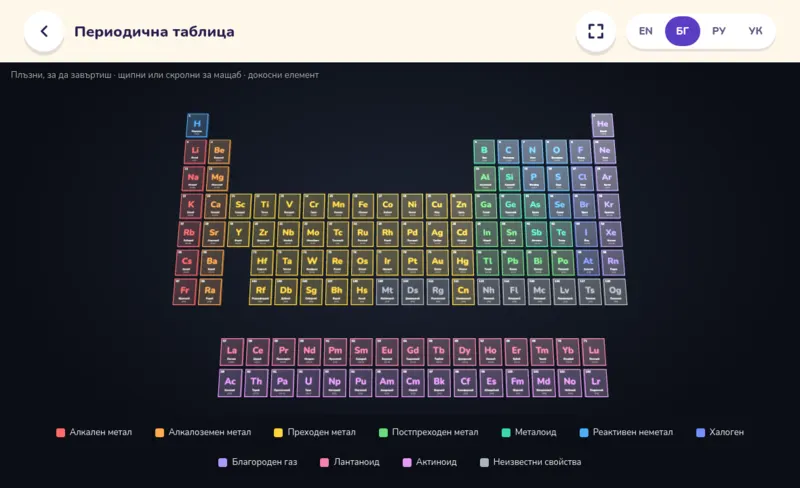Open the Potassium (K) tile
The width and height of the screenshot is (800, 488).
pyautogui.click(x=191, y=206)
